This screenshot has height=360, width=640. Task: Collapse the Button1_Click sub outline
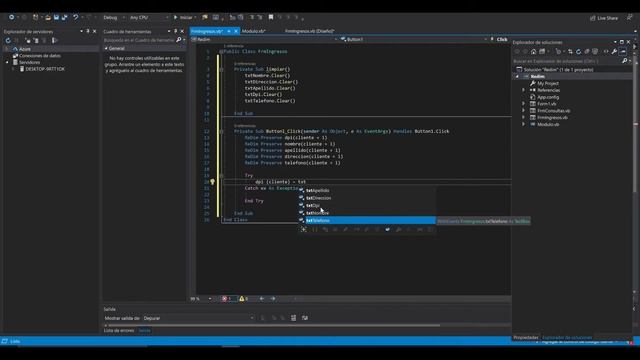click(x=222, y=131)
